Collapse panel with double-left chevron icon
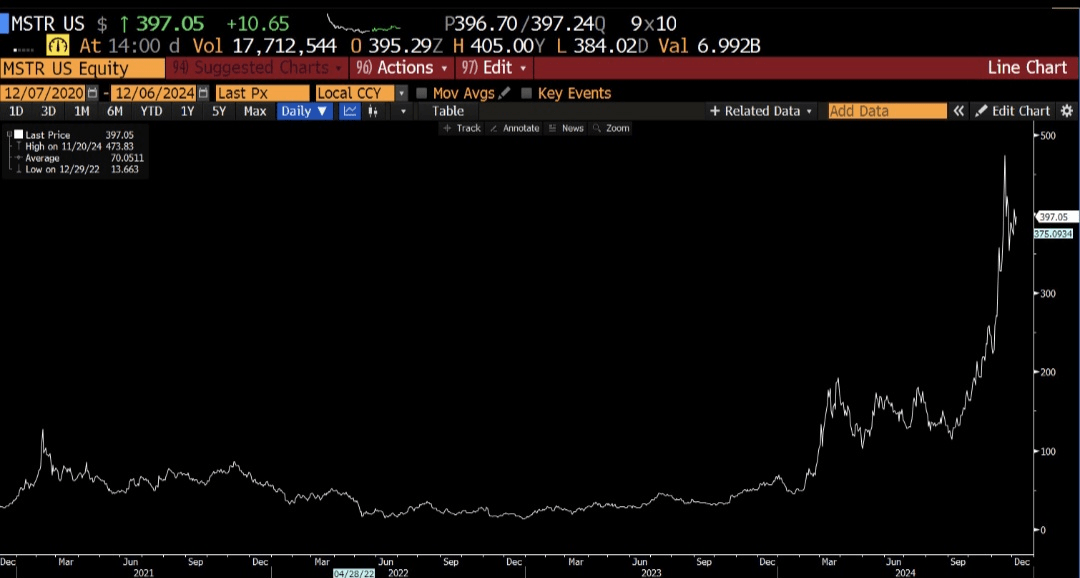The width and height of the screenshot is (1080, 578). click(x=958, y=111)
